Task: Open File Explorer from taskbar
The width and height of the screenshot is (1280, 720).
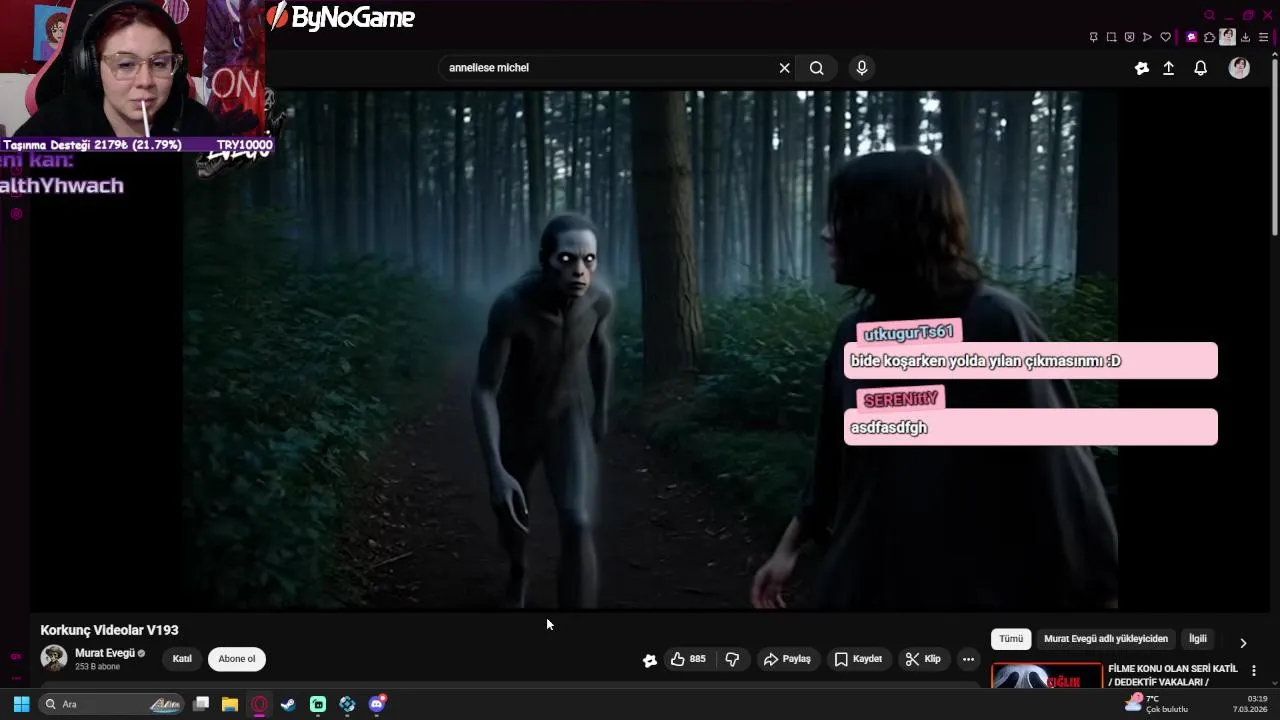Action: 230,704
